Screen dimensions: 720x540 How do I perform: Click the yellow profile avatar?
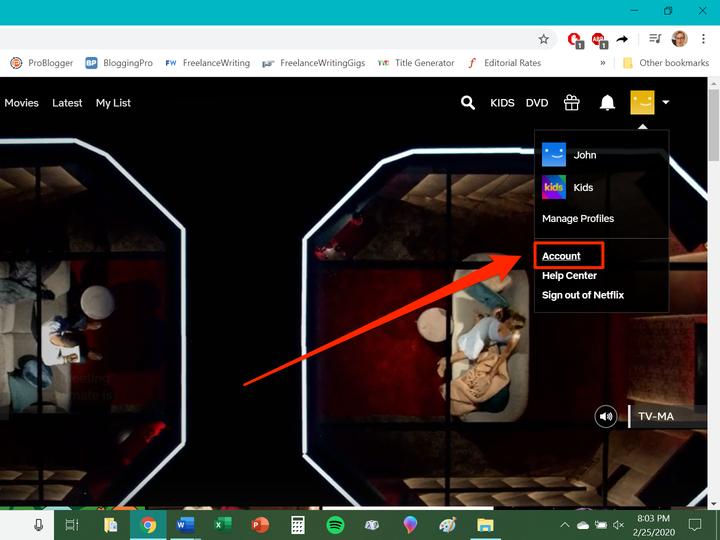point(642,102)
